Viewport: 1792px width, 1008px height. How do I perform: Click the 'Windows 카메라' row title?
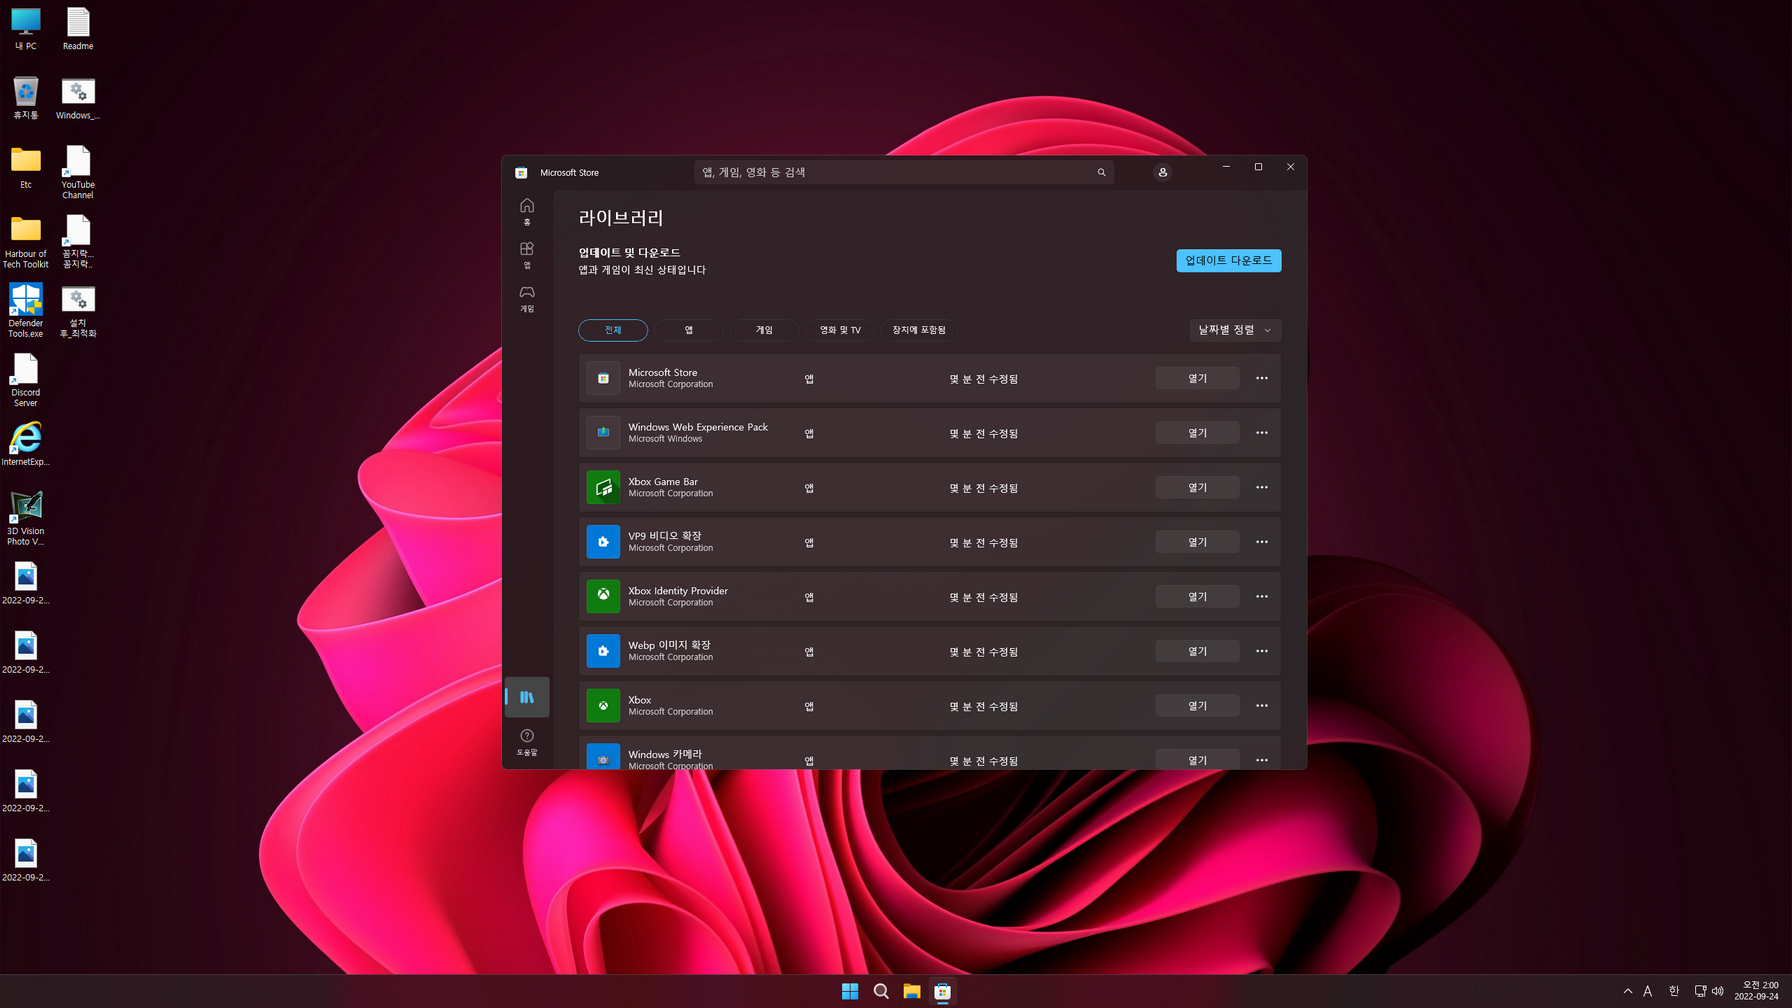(665, 754)
